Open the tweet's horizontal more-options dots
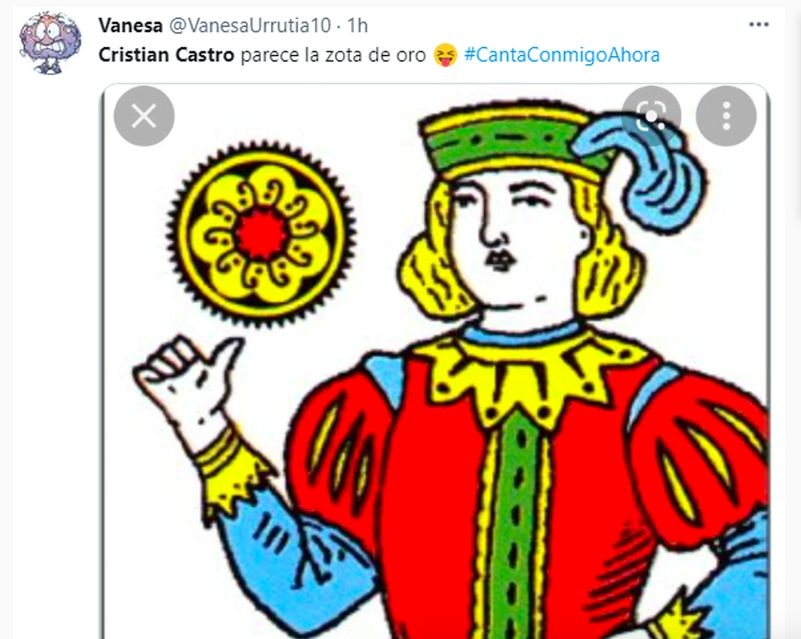Viewport: 801px width, 639px height. pos(759,25)
